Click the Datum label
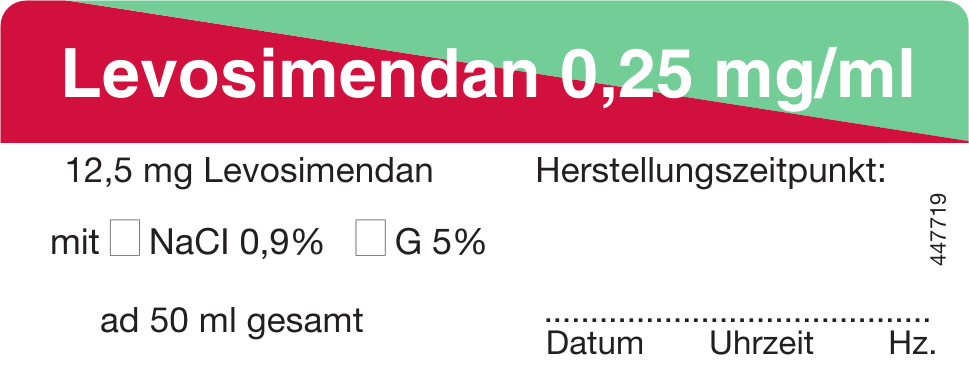This screenshot has width=969, height=378. (x=595, y=344)
